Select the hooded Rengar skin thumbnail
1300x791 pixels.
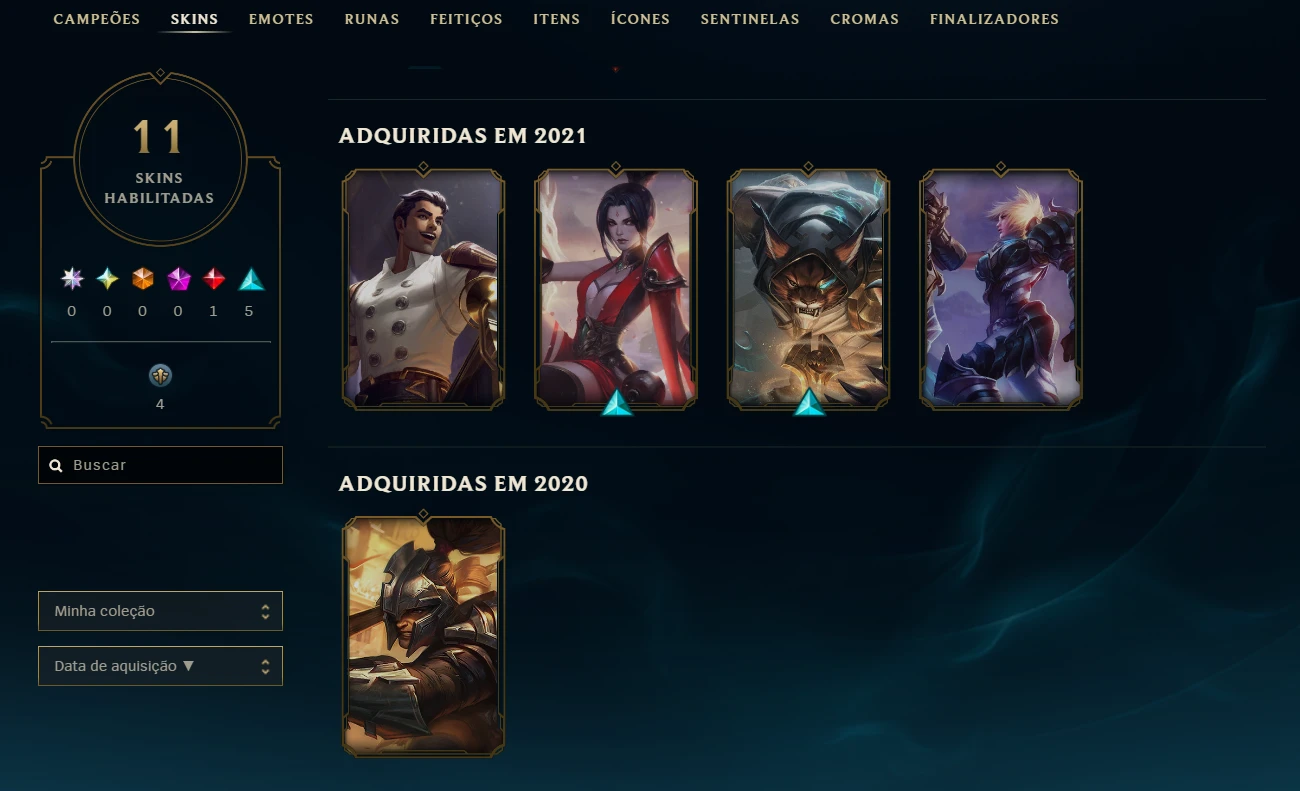[x=808, y=289]
